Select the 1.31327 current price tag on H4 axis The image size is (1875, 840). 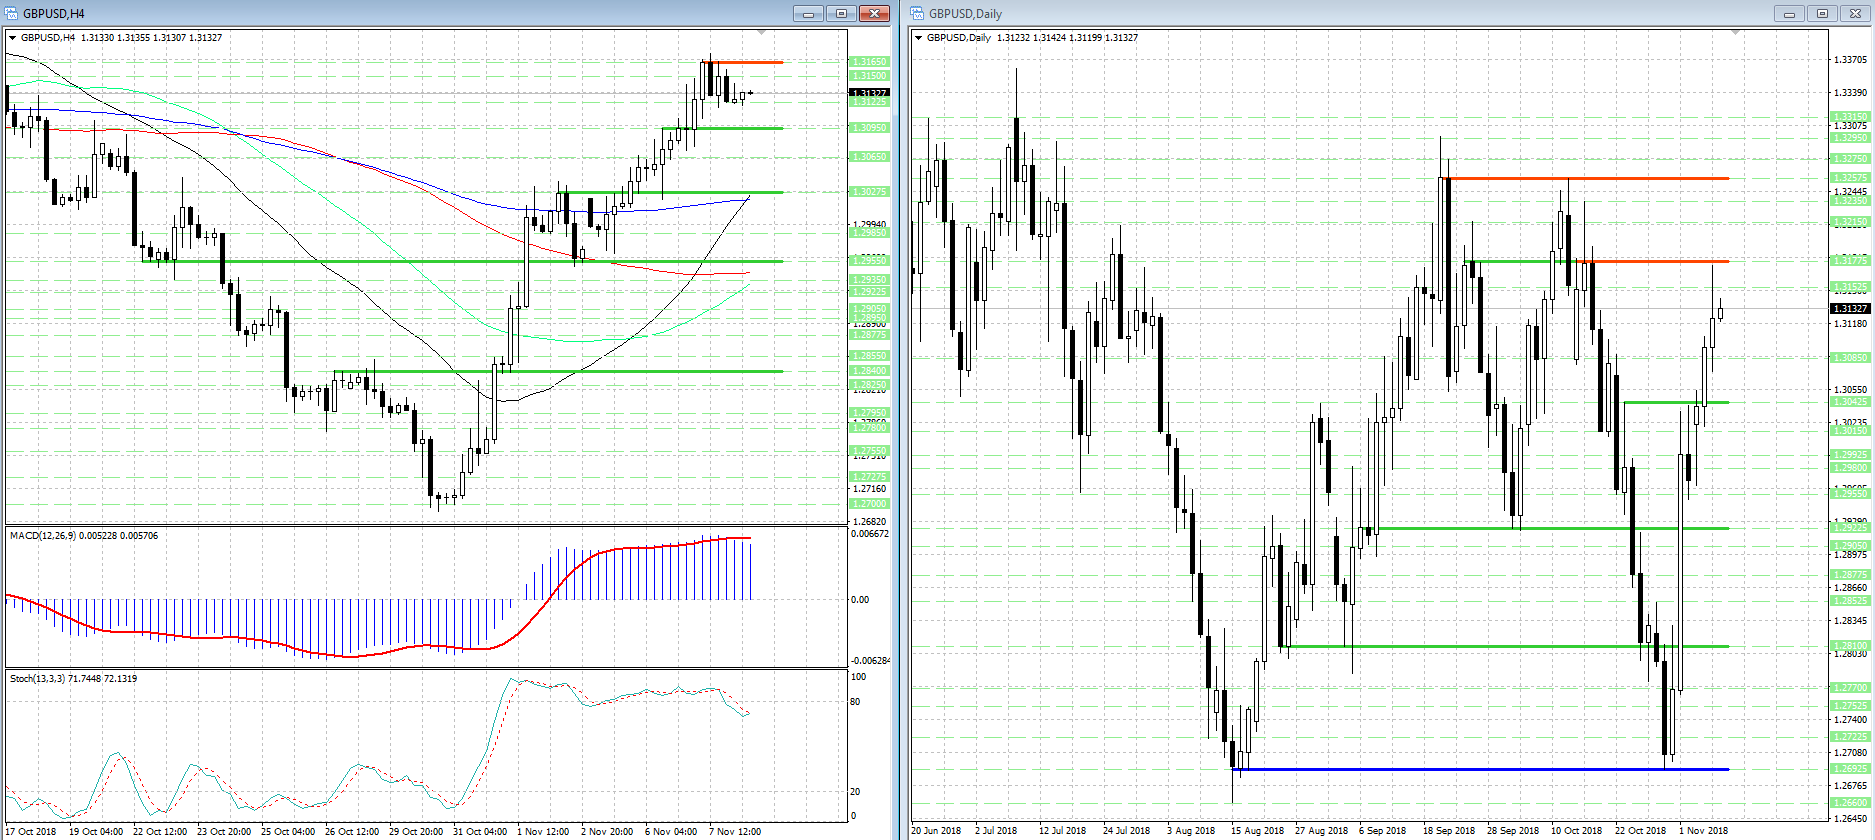click(869, 93)
